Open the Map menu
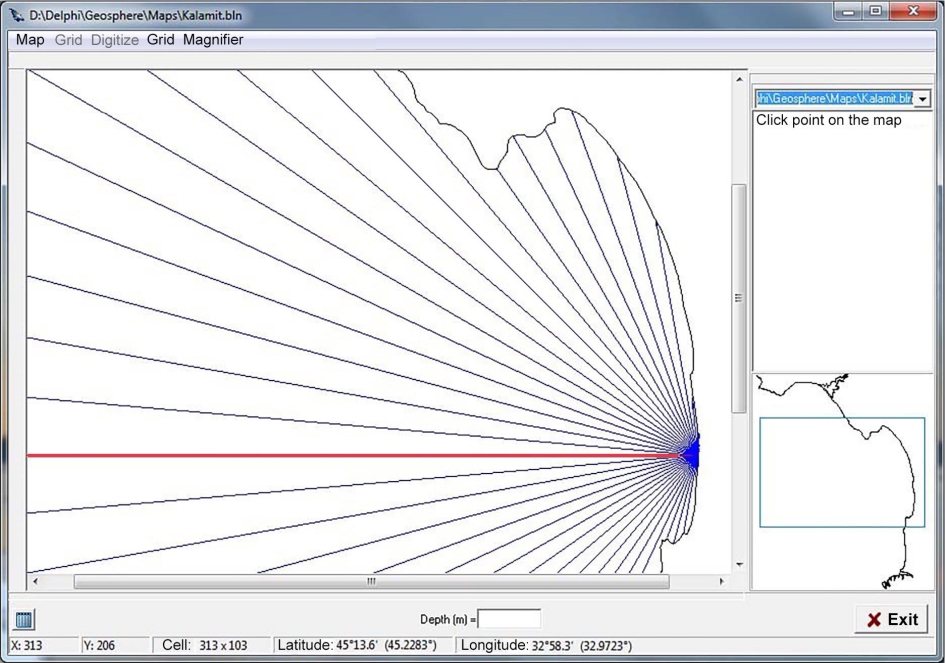945x663 pixels. pos(30,40)
